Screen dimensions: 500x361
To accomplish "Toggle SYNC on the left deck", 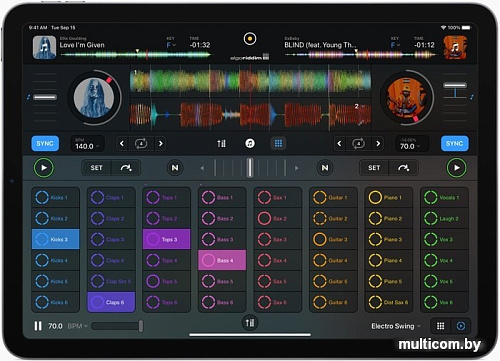I will [45, 144].
